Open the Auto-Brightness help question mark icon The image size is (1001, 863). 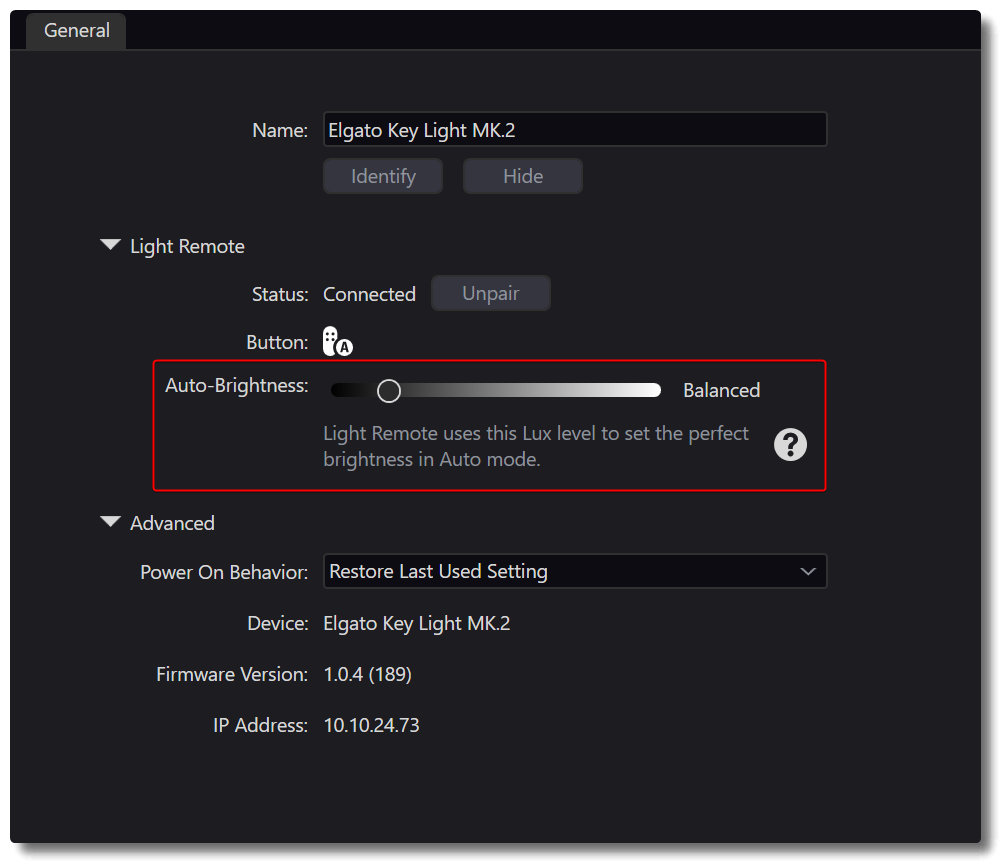pos(790,444)
